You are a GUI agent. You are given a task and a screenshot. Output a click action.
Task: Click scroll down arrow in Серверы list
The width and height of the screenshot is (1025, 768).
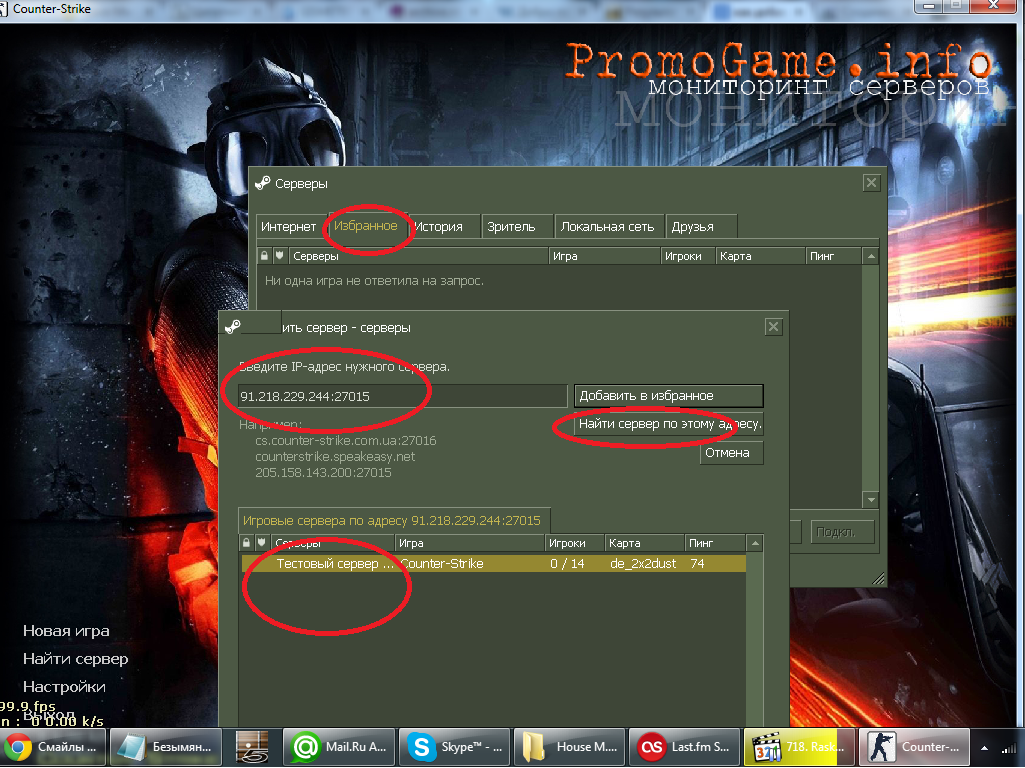(x=871, y=500)
